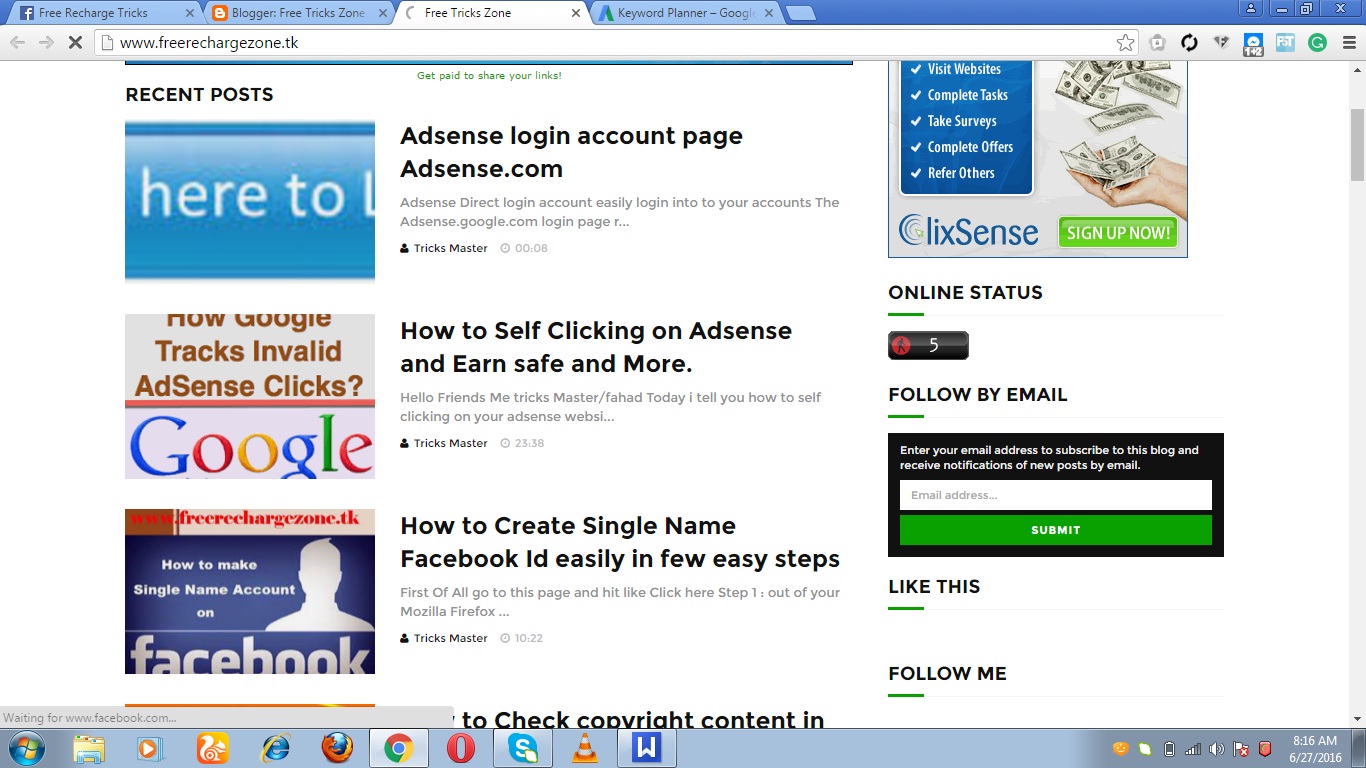Click the Chrome menu hamburger icon
1366x768 pixels.
(1347, 43)
